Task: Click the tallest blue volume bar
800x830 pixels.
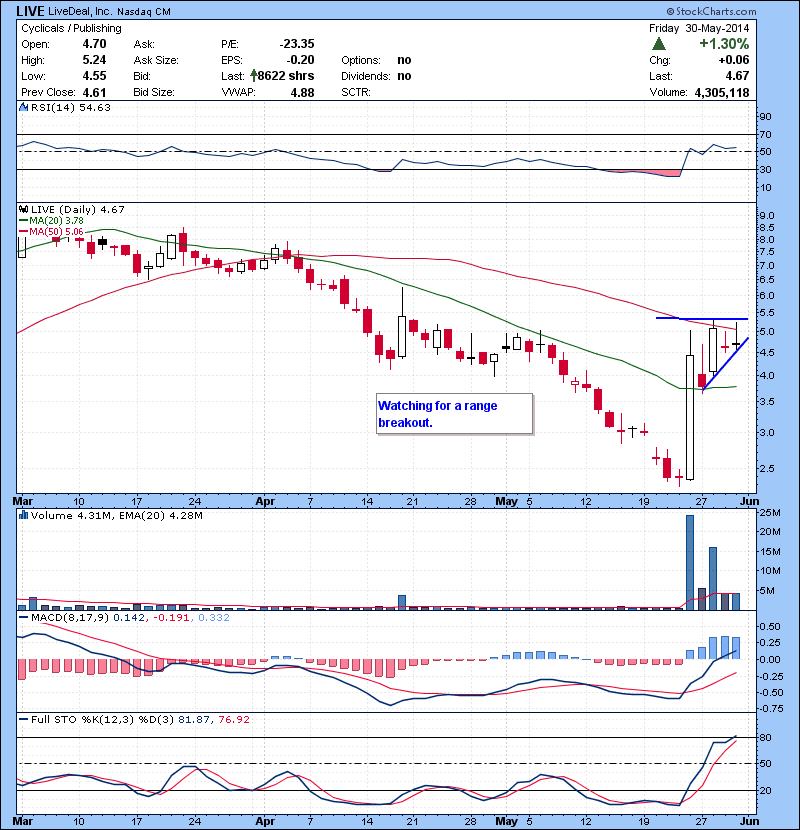Action: pos(690,562)
